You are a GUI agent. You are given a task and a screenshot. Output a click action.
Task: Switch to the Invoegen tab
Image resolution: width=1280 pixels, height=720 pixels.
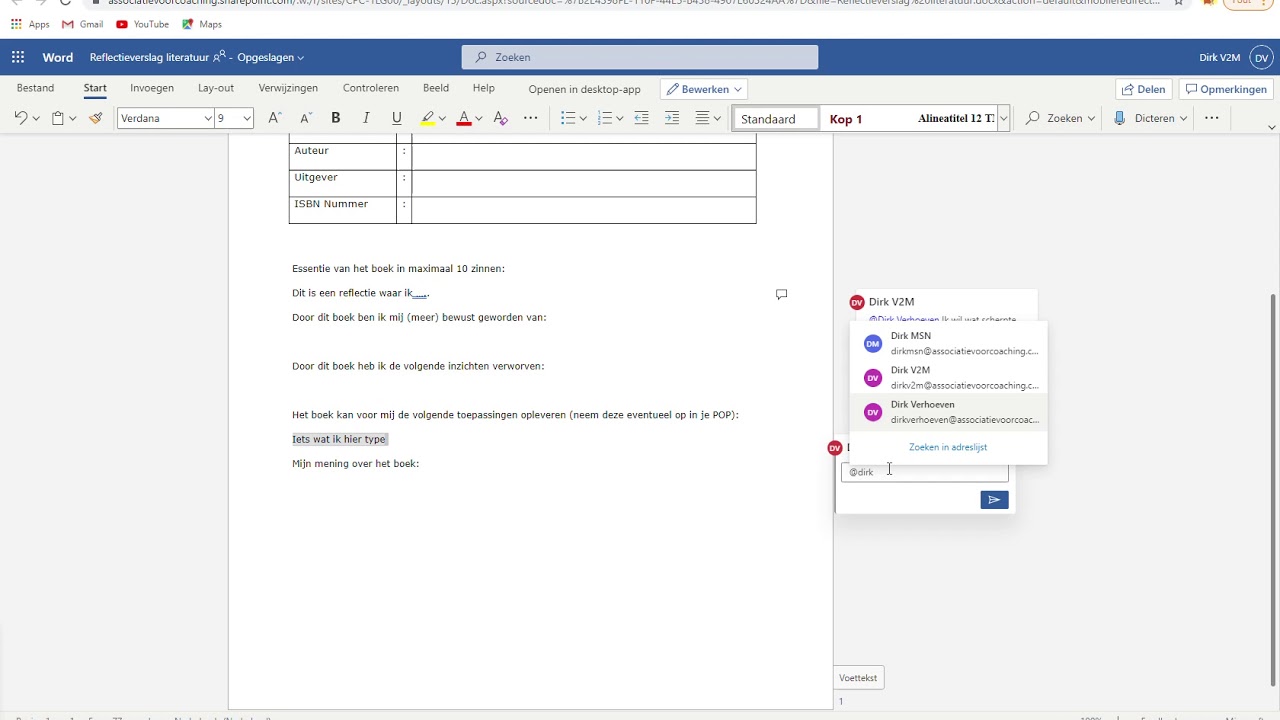[x=152, y=88]
